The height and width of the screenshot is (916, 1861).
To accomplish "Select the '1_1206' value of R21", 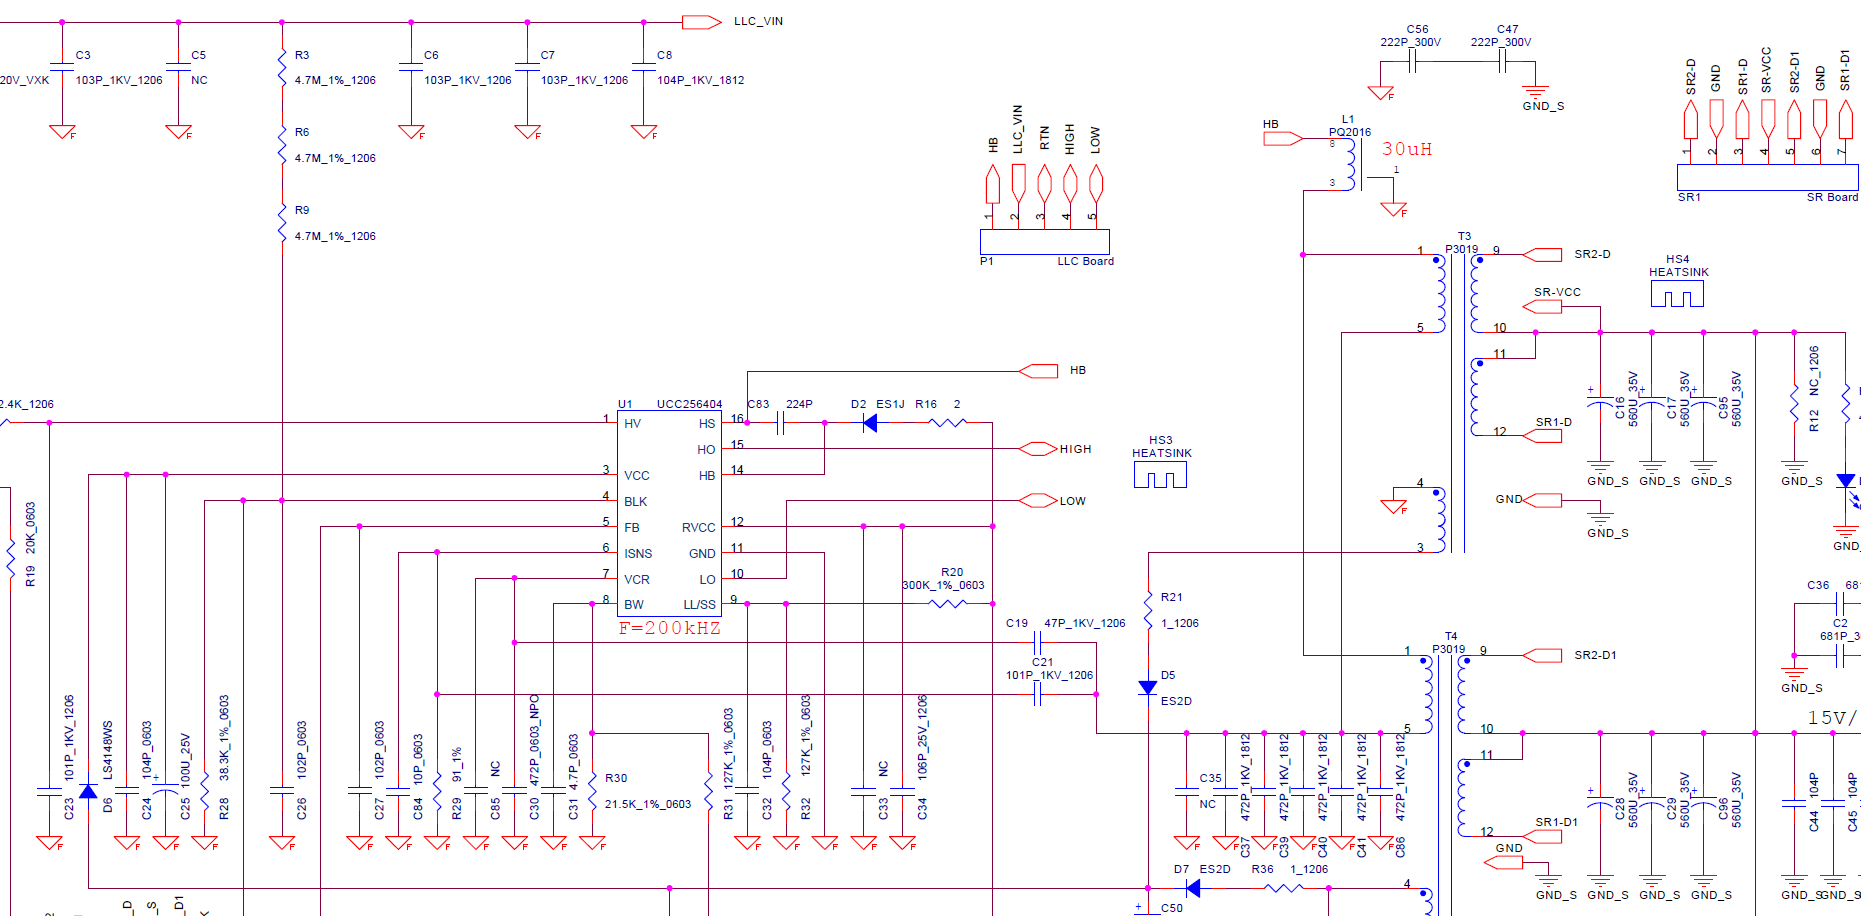I will click(x=1179, y=623).
